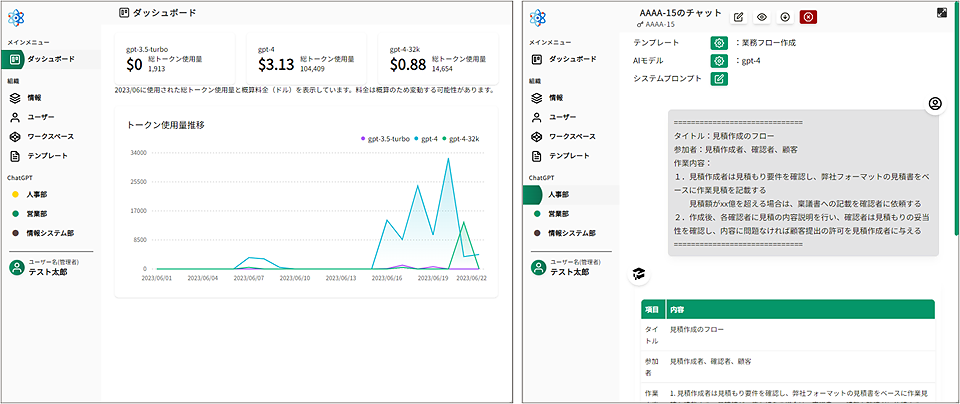Toggle chat visibility with the eye icon
960x404 pixels.
click(x=762, y=17)
